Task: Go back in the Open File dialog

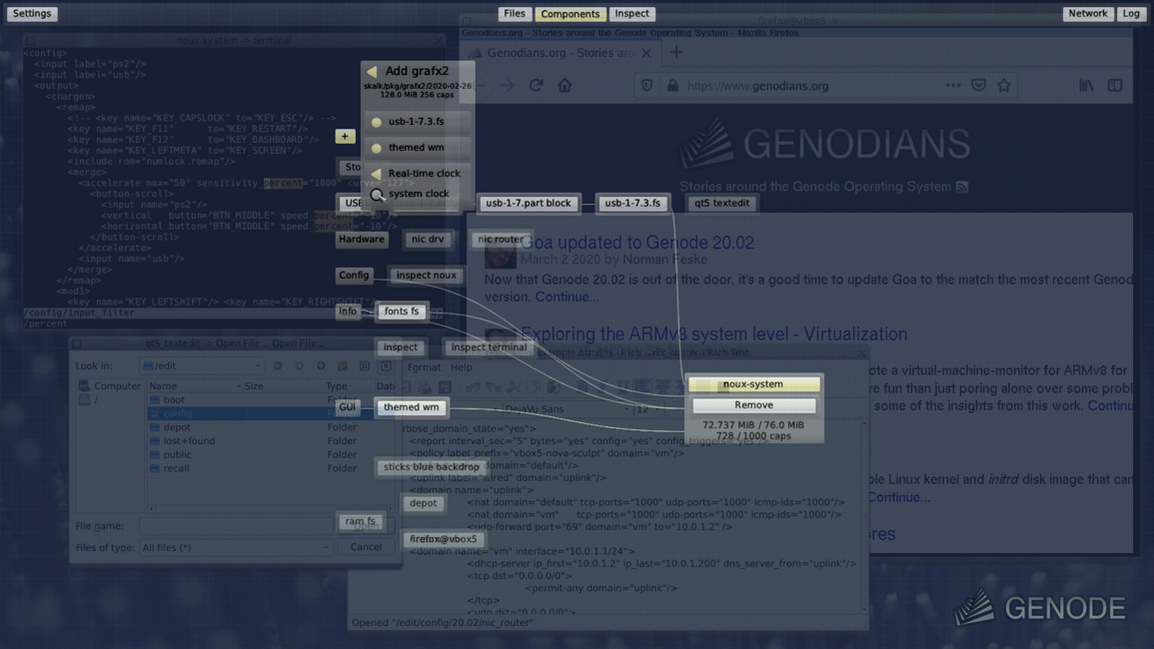Action: (277, 366)
